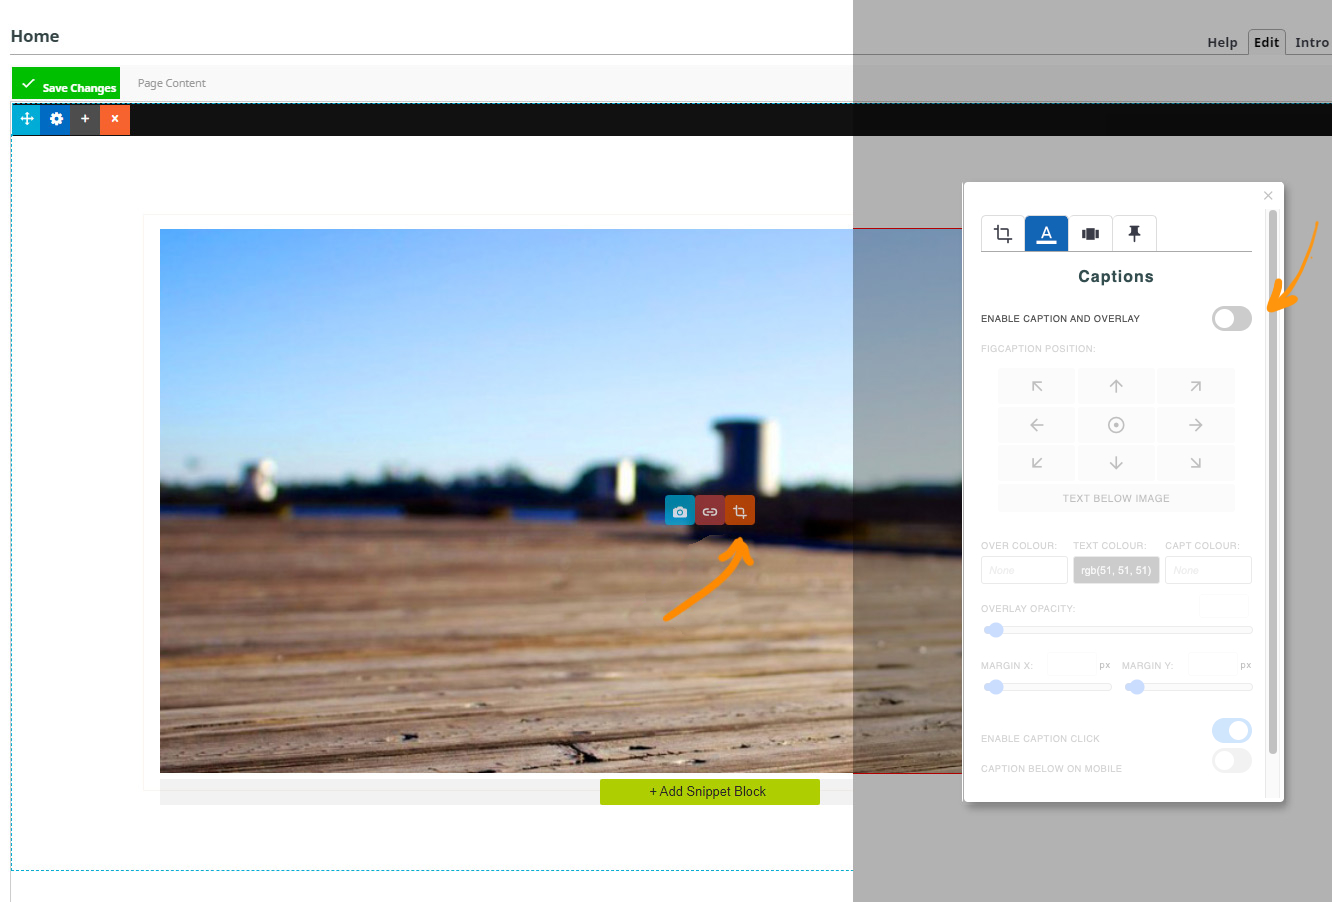Image resolution: width=1332 pixels, height=902 pixels.
Task: Set caption position to top-left arrow
Action: pos(1037,386)
